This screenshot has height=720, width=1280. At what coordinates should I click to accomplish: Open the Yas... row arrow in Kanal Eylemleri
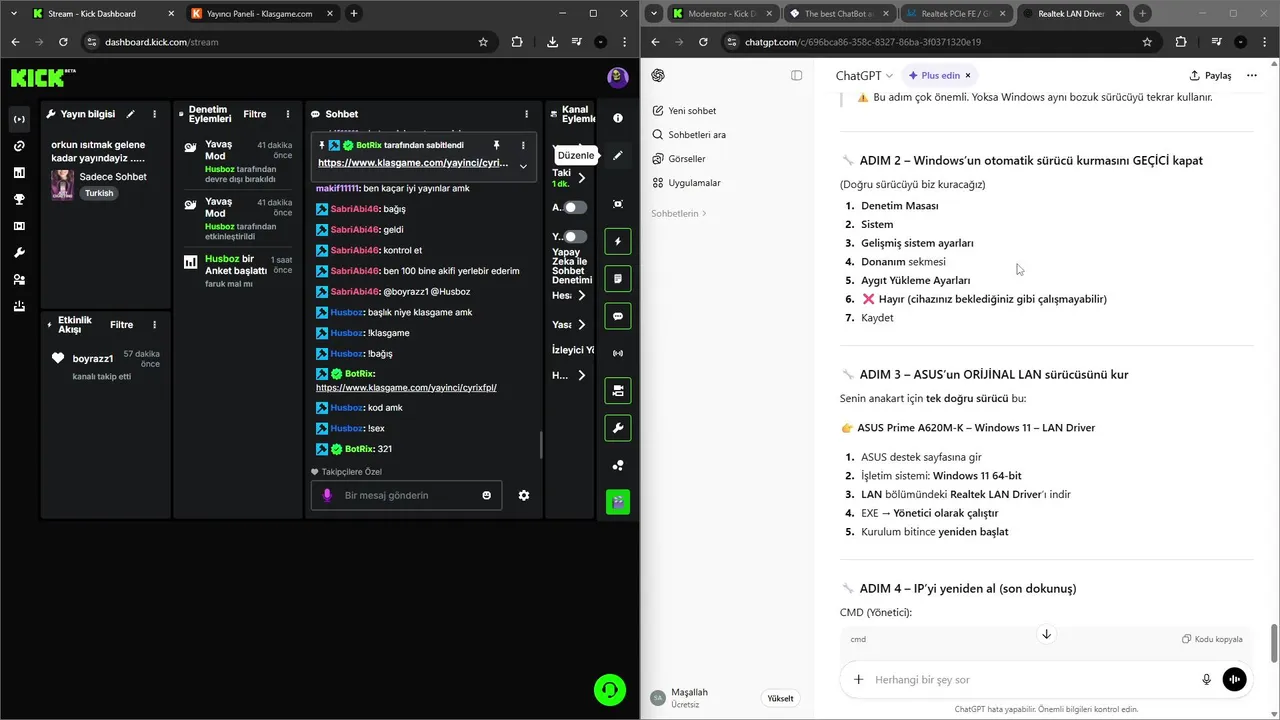coord(583,324)
